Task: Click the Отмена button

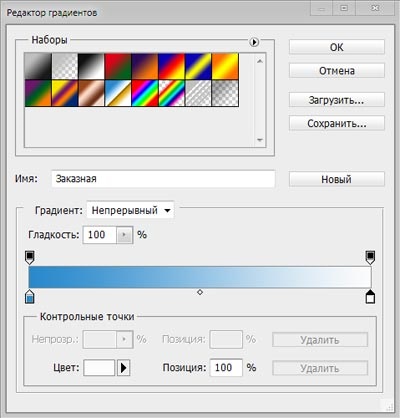Action: (x=337, y=71)
